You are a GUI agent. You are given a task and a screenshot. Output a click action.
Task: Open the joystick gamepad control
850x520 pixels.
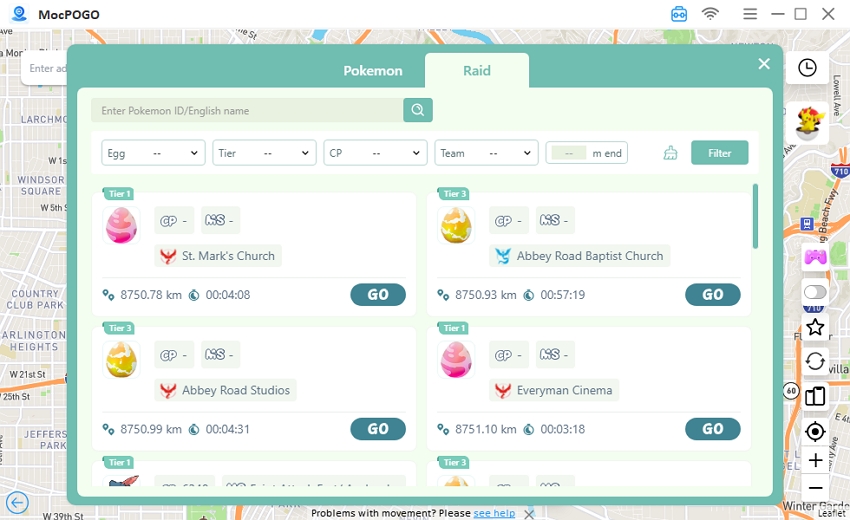(815, 256)
